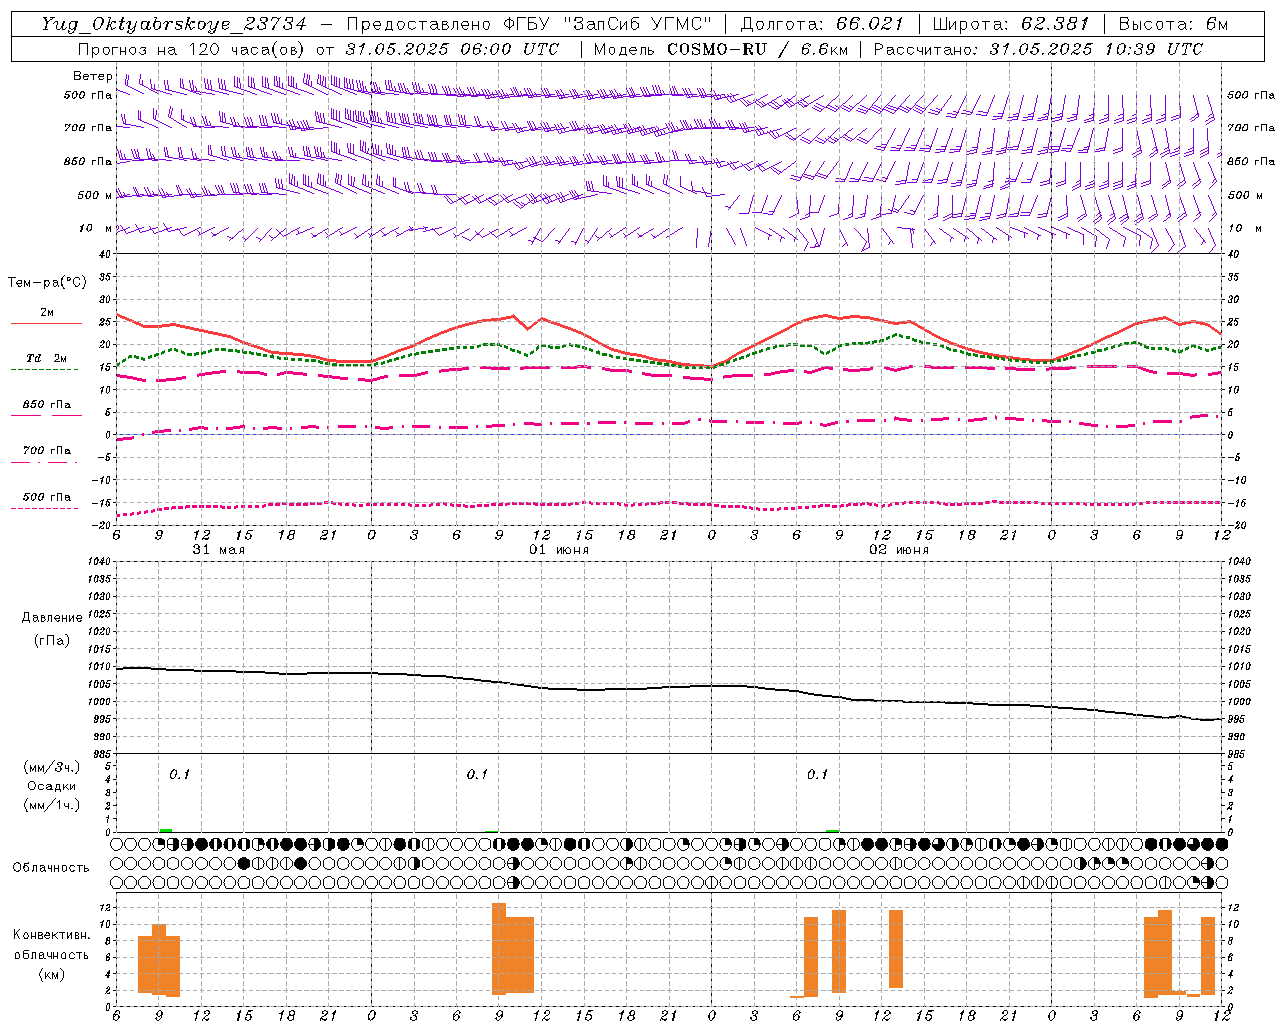This screenshot has width=1280, height=1024.
Task: Click the orange convective bar cluster on 31 мая
Action: (x=159, y=961)
